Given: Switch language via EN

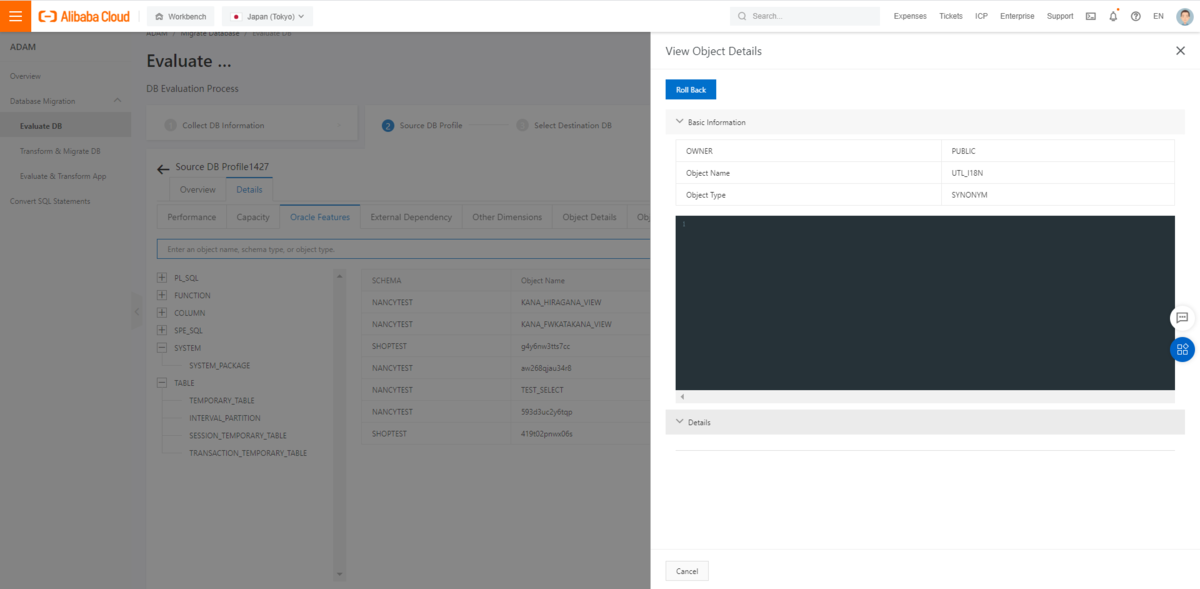Looking at the screenshot, I should click(1158, 16).
